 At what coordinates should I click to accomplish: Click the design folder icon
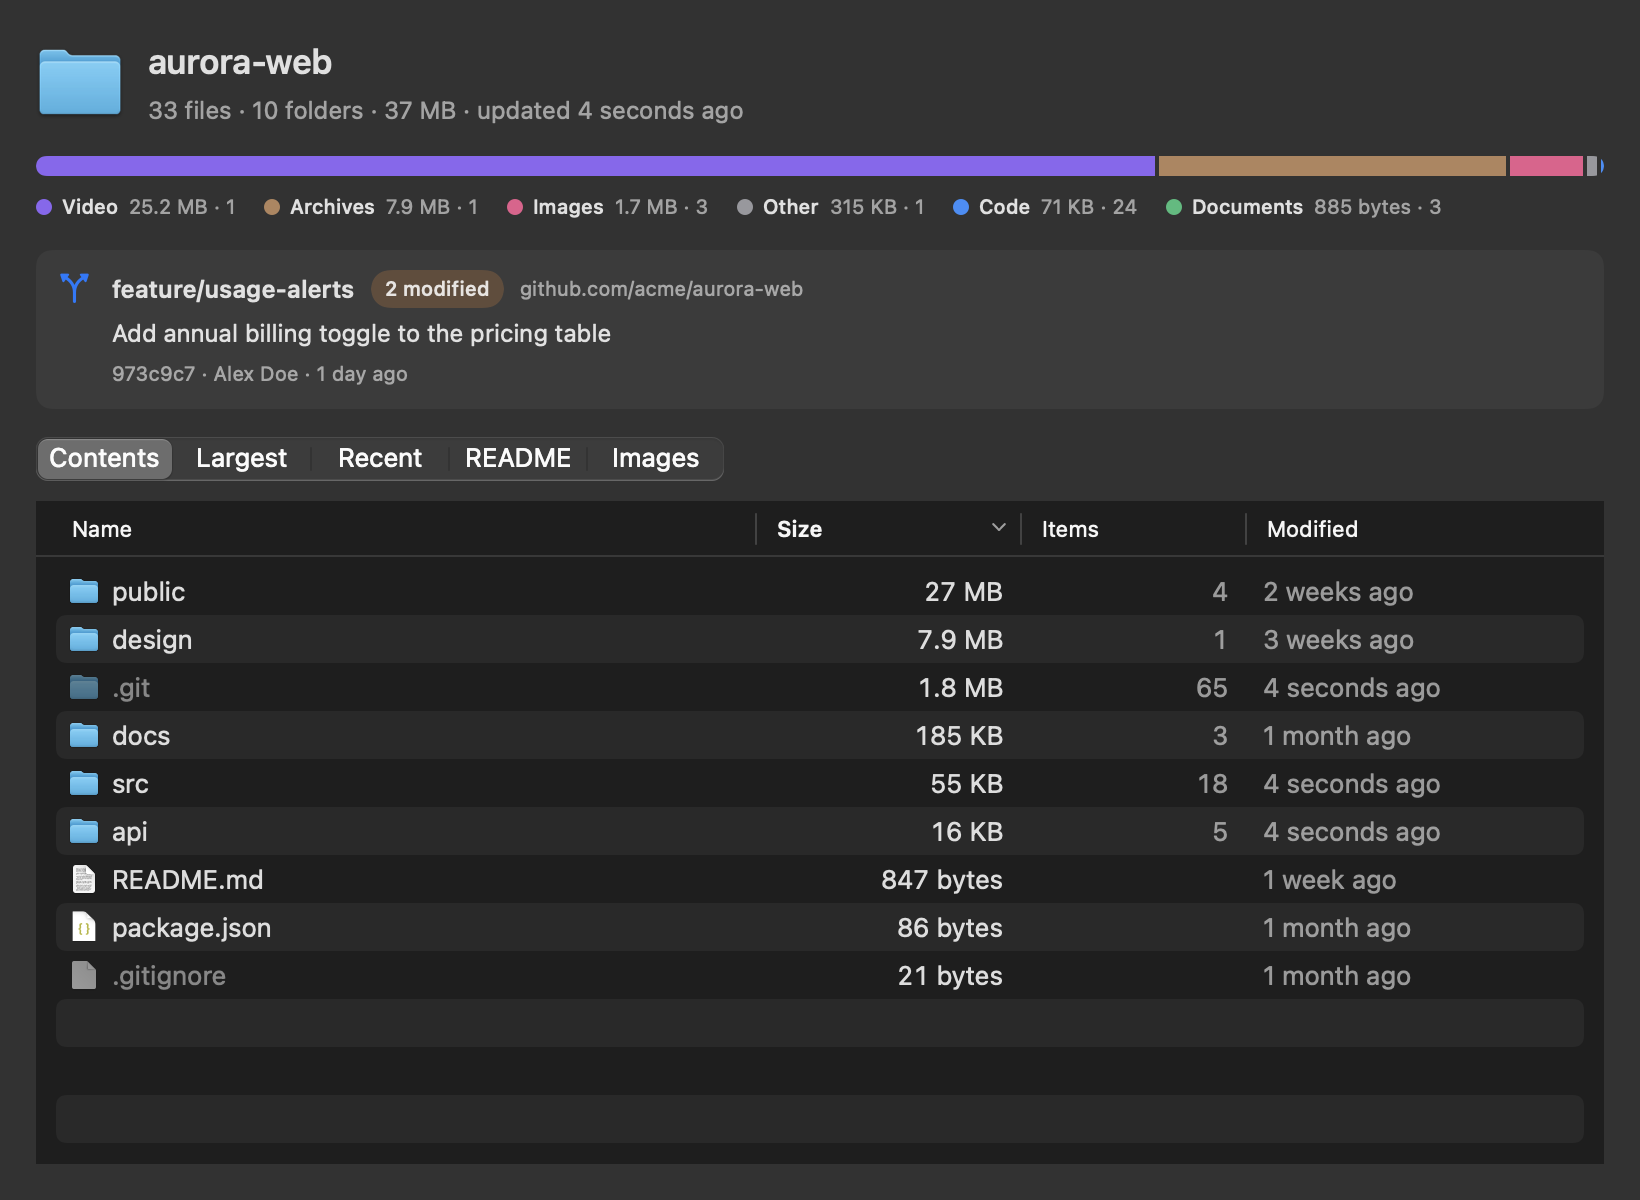[84, 639]
